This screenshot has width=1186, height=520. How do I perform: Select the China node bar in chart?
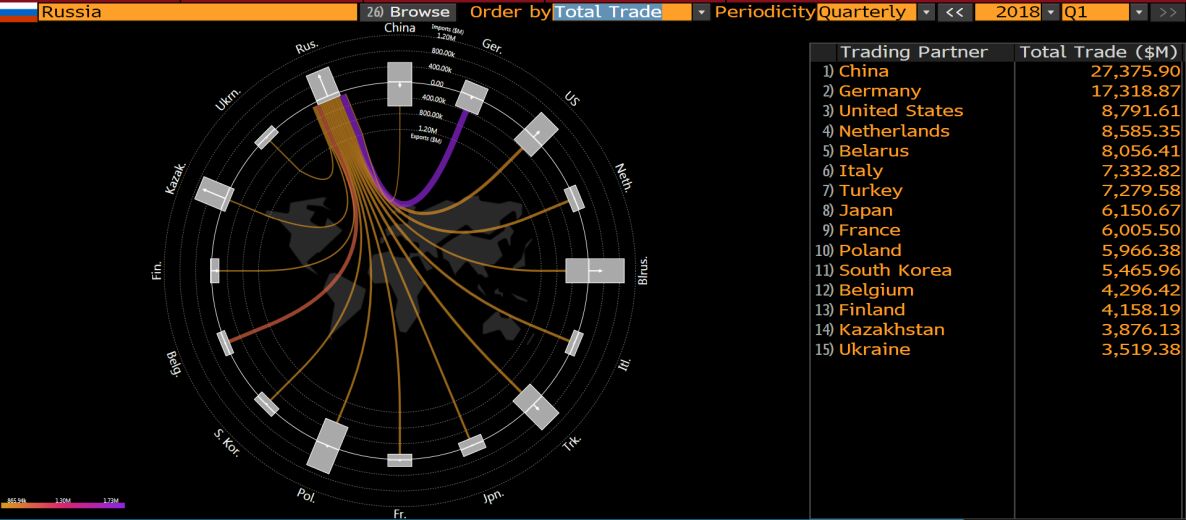pos(399,84)
